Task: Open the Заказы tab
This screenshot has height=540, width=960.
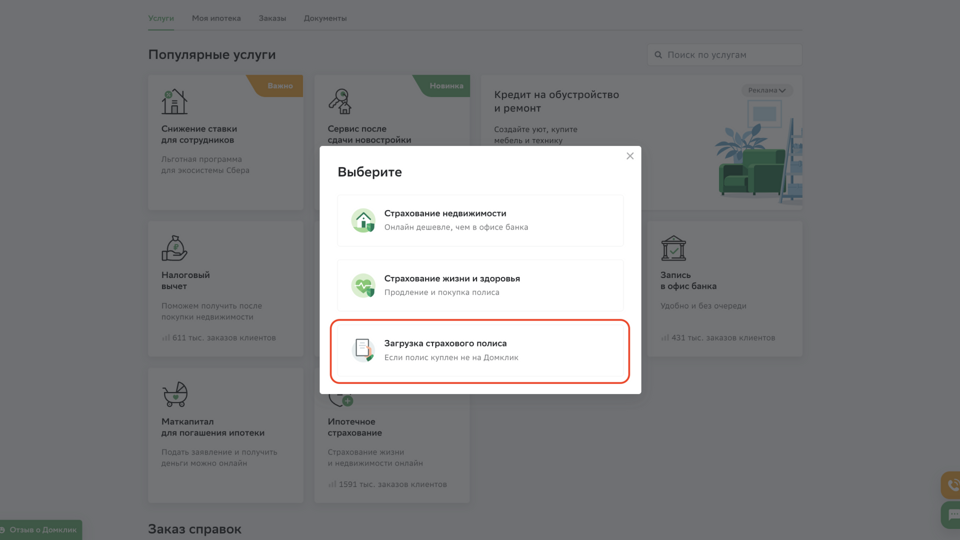Action: [x=272, y=18]
